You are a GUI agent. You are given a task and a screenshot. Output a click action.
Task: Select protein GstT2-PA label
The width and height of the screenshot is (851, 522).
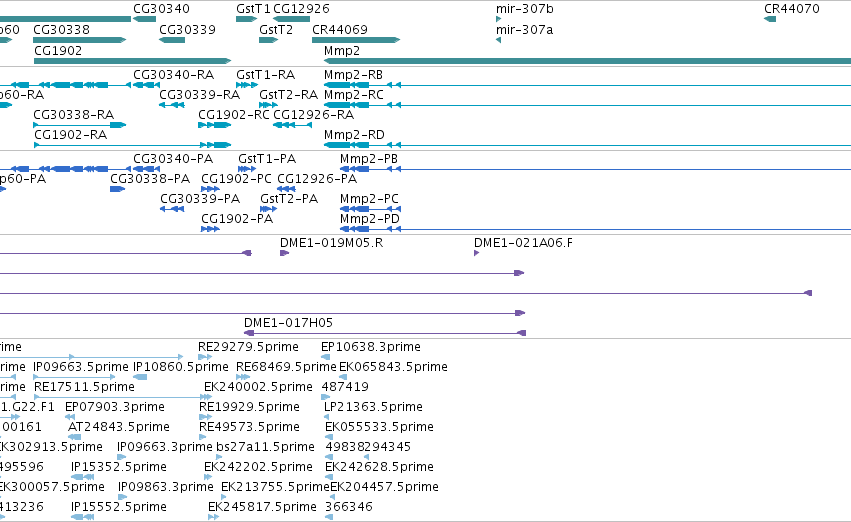[289, 199]
